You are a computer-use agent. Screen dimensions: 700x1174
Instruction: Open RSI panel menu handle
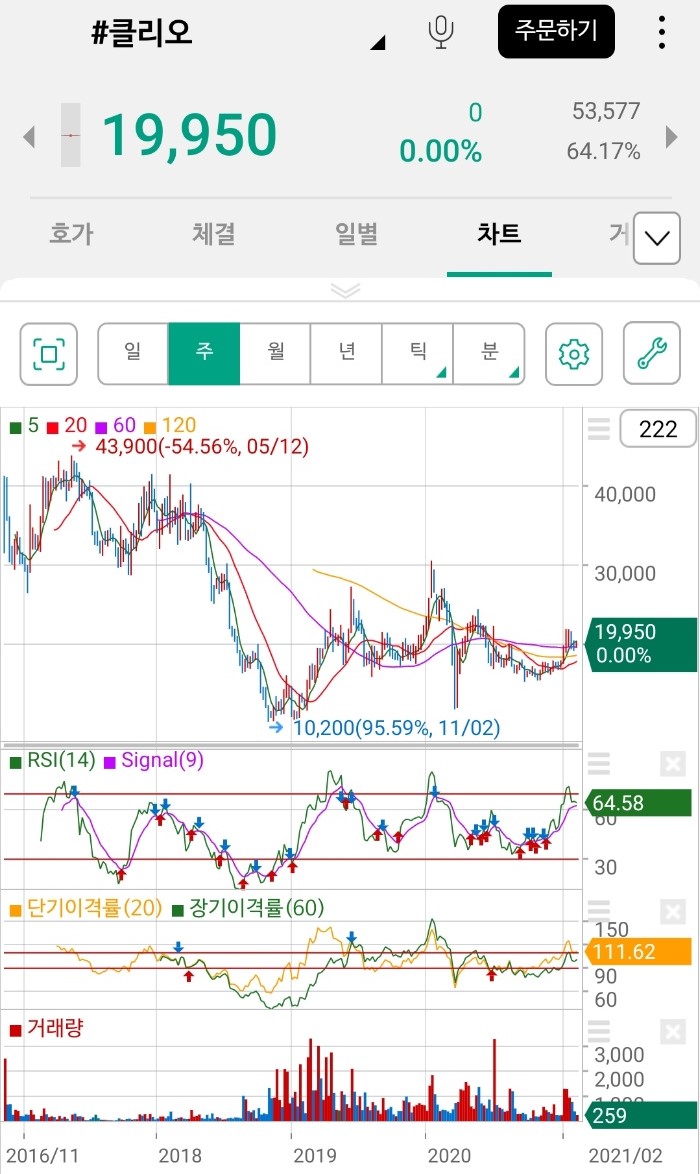coord(598,764)
